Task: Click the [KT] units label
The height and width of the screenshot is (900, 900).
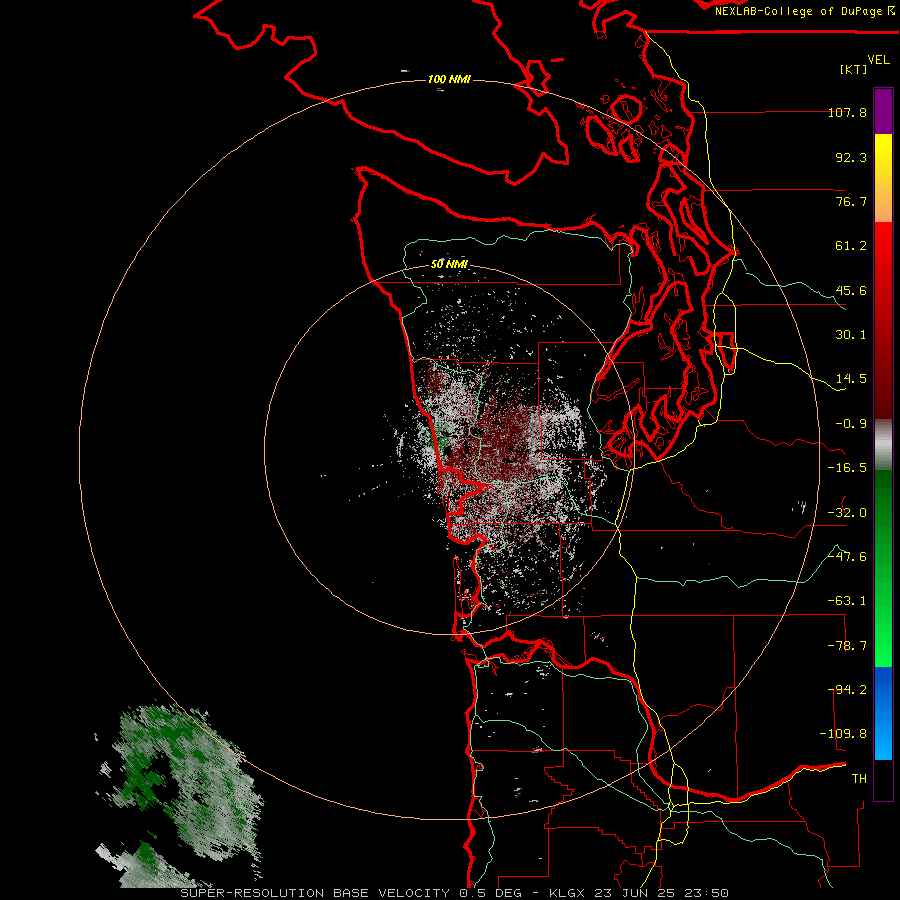Action: tap(854, 69)
